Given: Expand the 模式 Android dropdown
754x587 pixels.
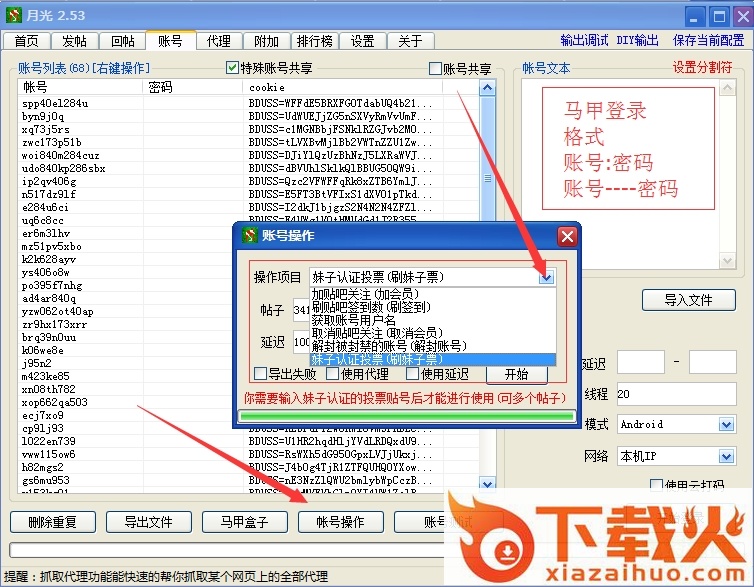Looking at the screenshot, I should [726, 425].
